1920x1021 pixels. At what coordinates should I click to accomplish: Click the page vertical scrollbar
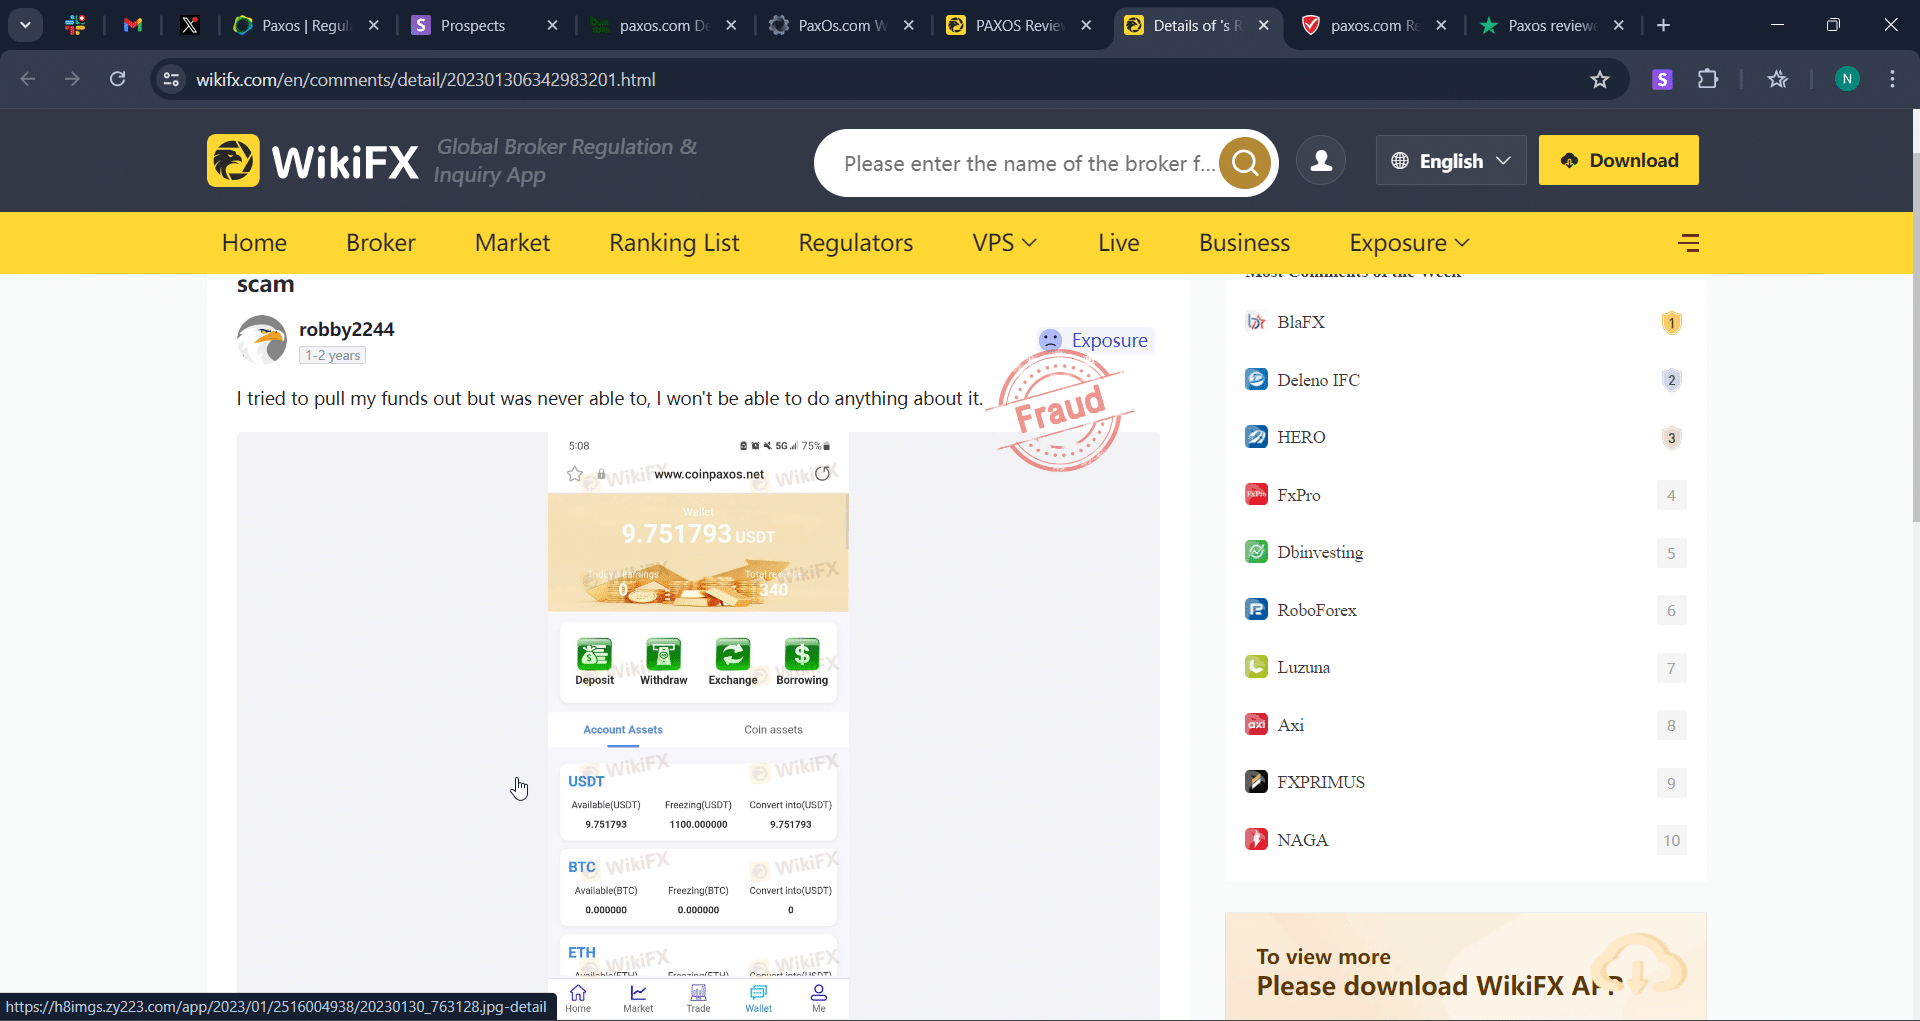pos(1915,337)
